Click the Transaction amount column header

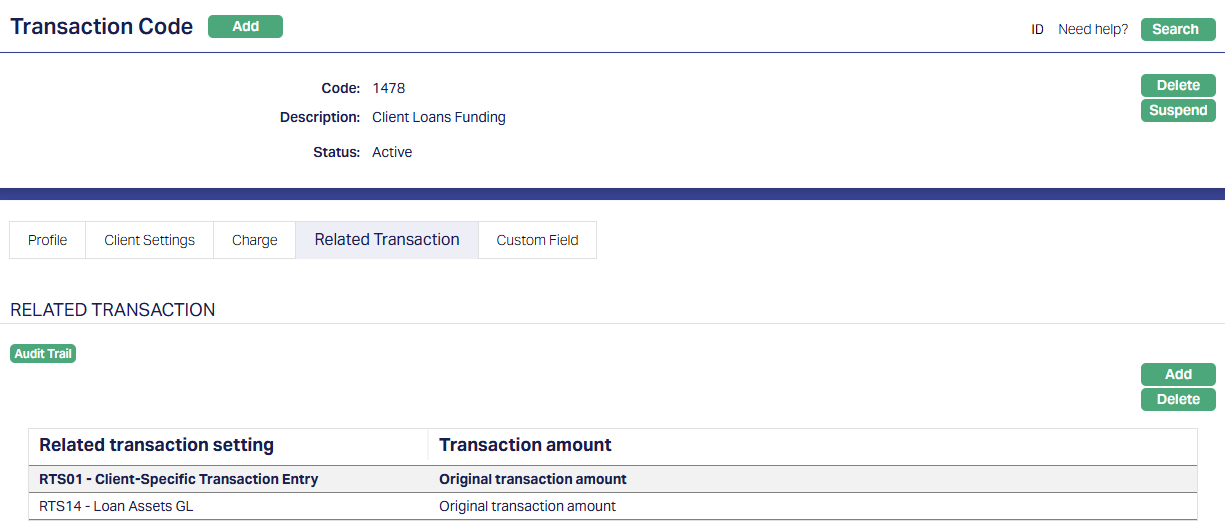(x=525, y=445)
